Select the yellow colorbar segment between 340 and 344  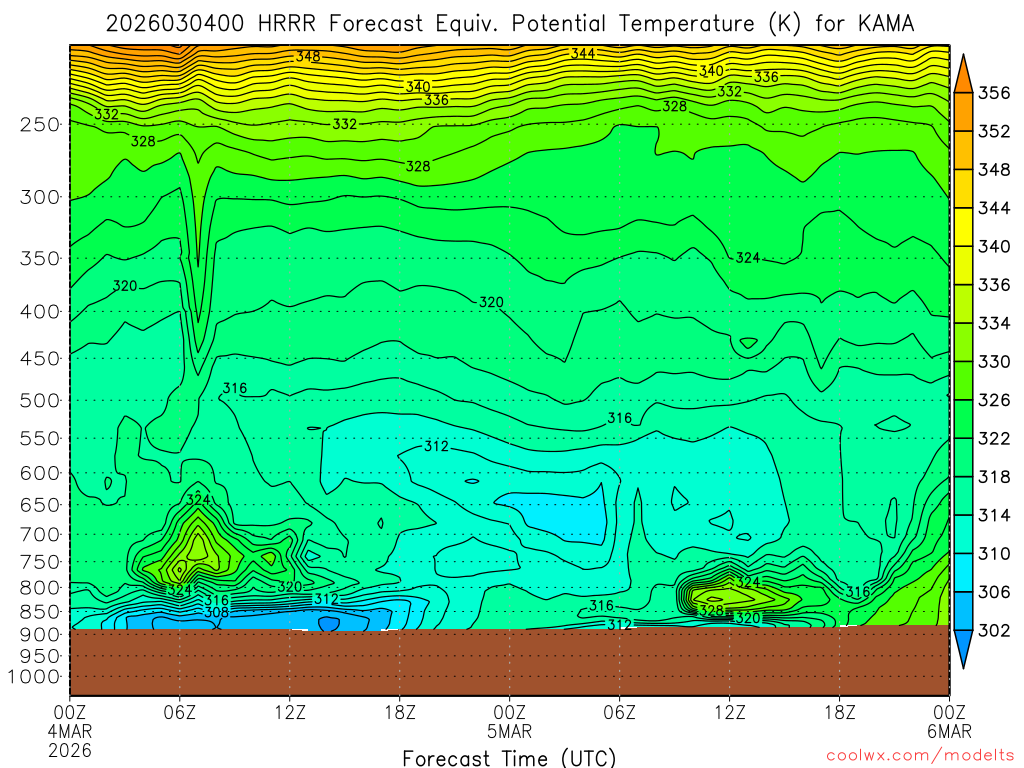pyautogui.click(x=963, y=227)
